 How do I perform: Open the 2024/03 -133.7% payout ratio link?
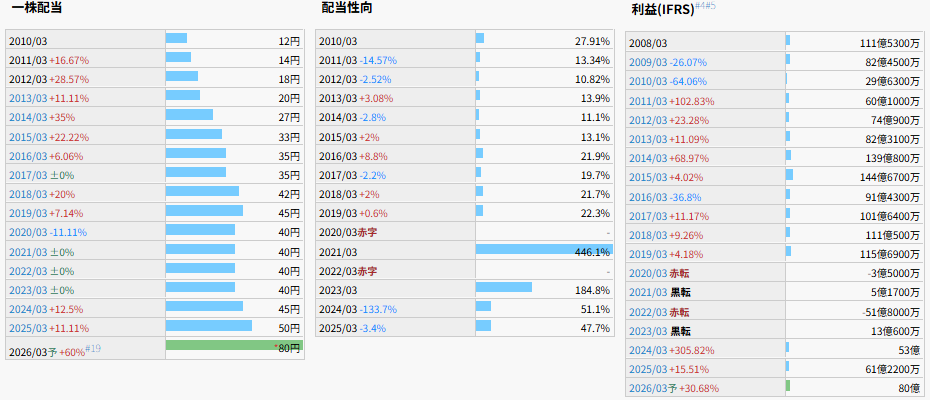pyautogui.click(x=358, y=309)
